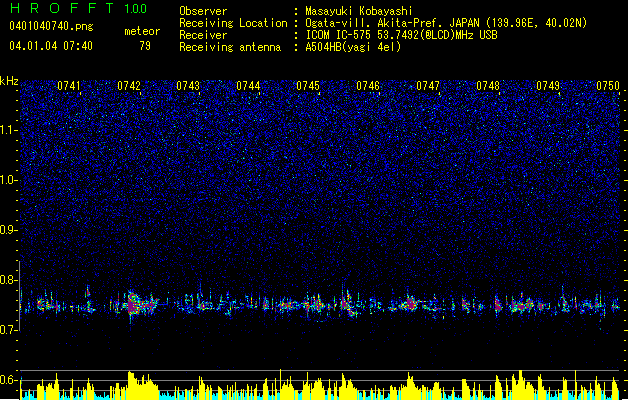Click the 0746 time marker
The width and height of the screenshot is (629, 400).
coord(368,86)
